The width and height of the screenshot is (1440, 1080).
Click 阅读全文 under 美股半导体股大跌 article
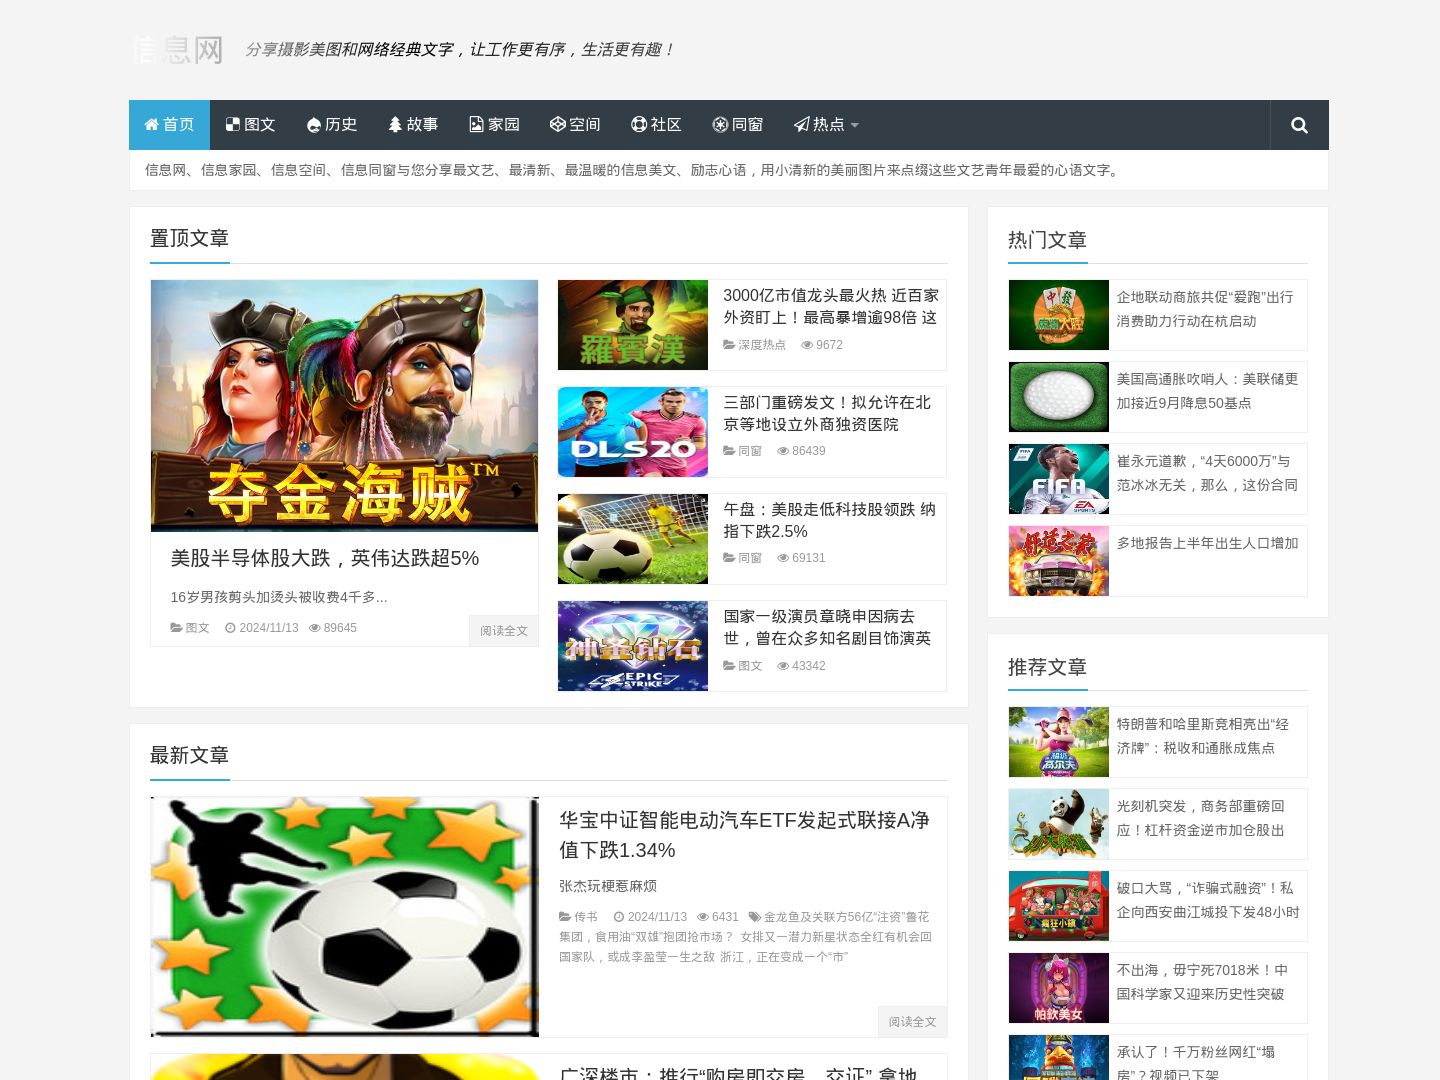[503, 631]
